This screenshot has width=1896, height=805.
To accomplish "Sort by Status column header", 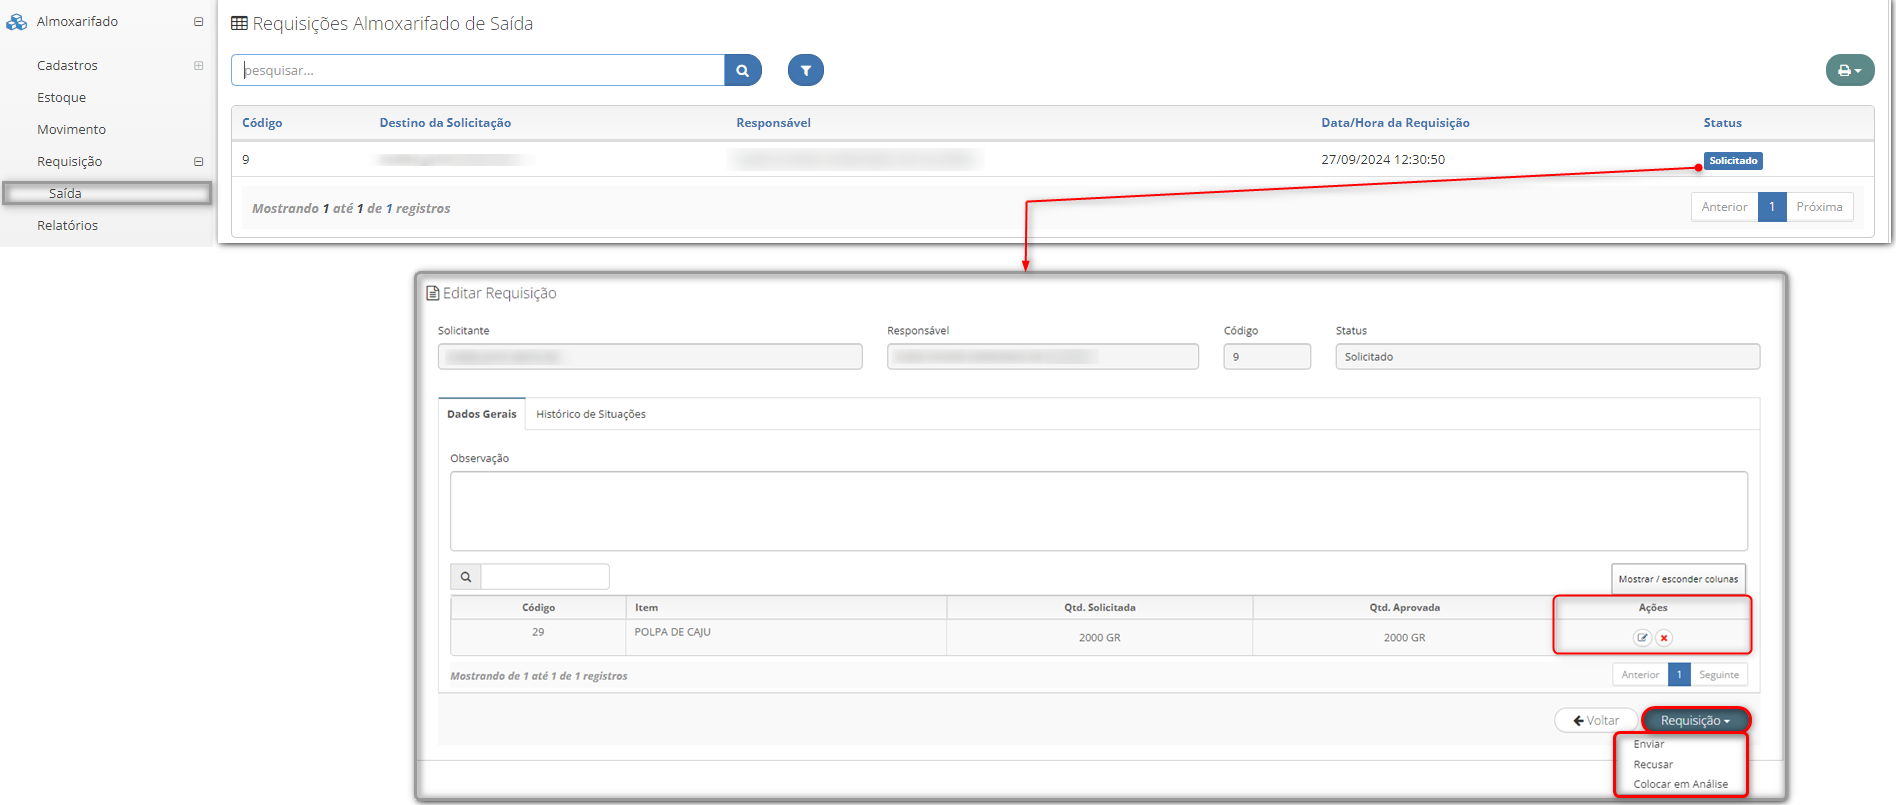I will [x=1722, y=123].
